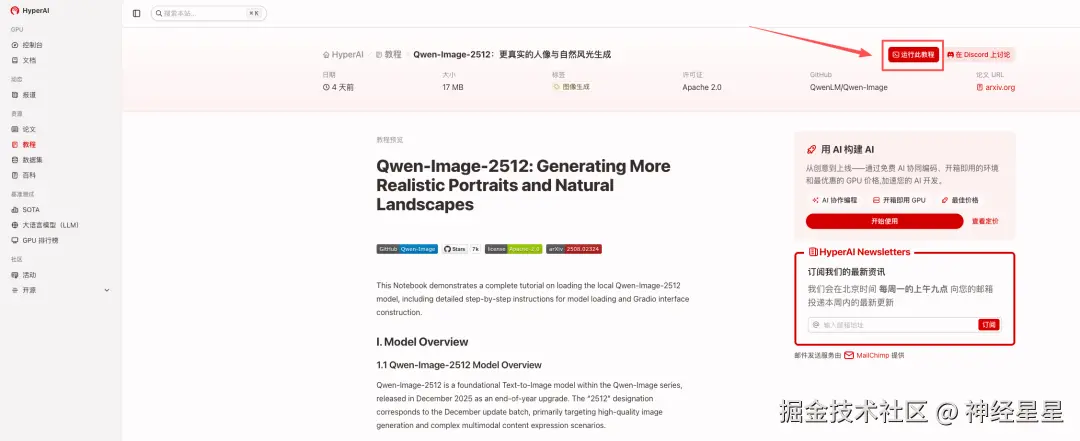Click the home icon in breadcrumb
This screenshot has width=1080, height=441.
pyautogui.click(x=326, y=54)
